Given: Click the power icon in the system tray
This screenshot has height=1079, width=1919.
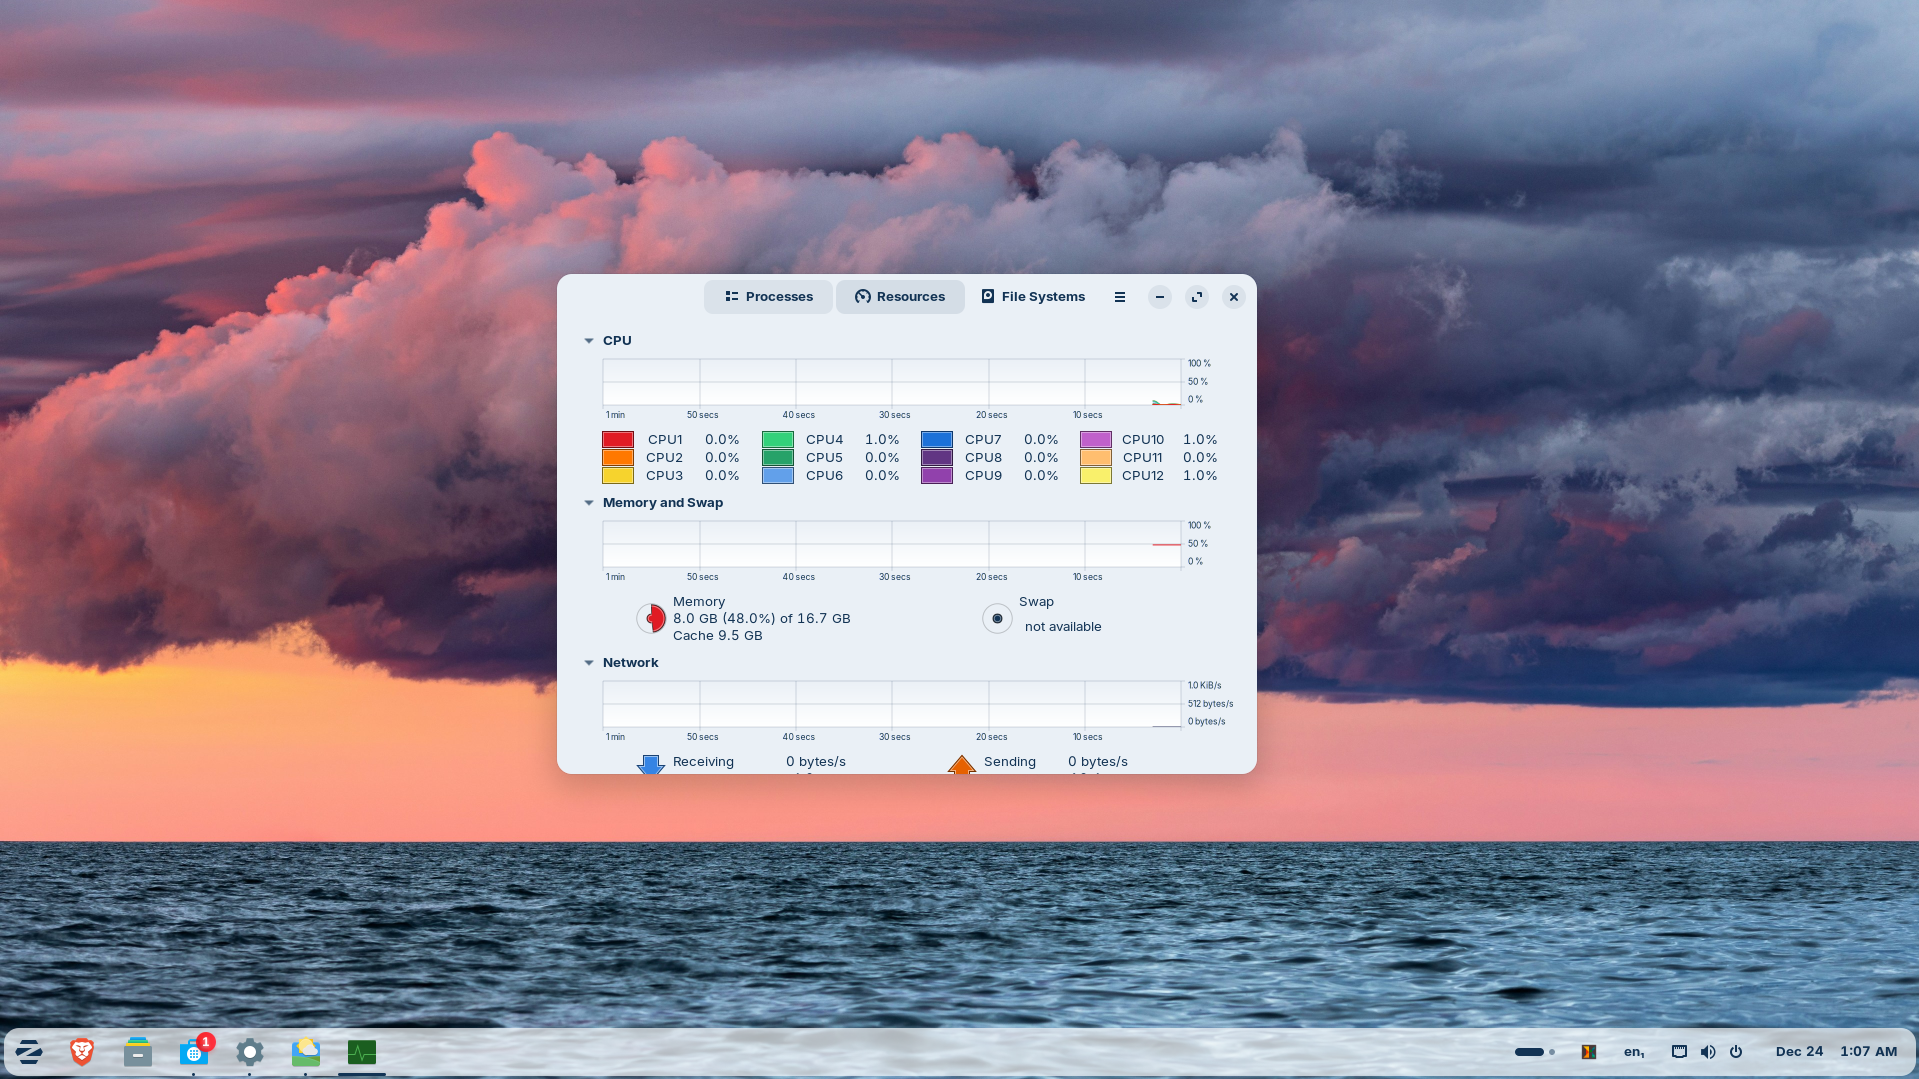Looking at the screenshot, I should [x=1735, y=1051].
